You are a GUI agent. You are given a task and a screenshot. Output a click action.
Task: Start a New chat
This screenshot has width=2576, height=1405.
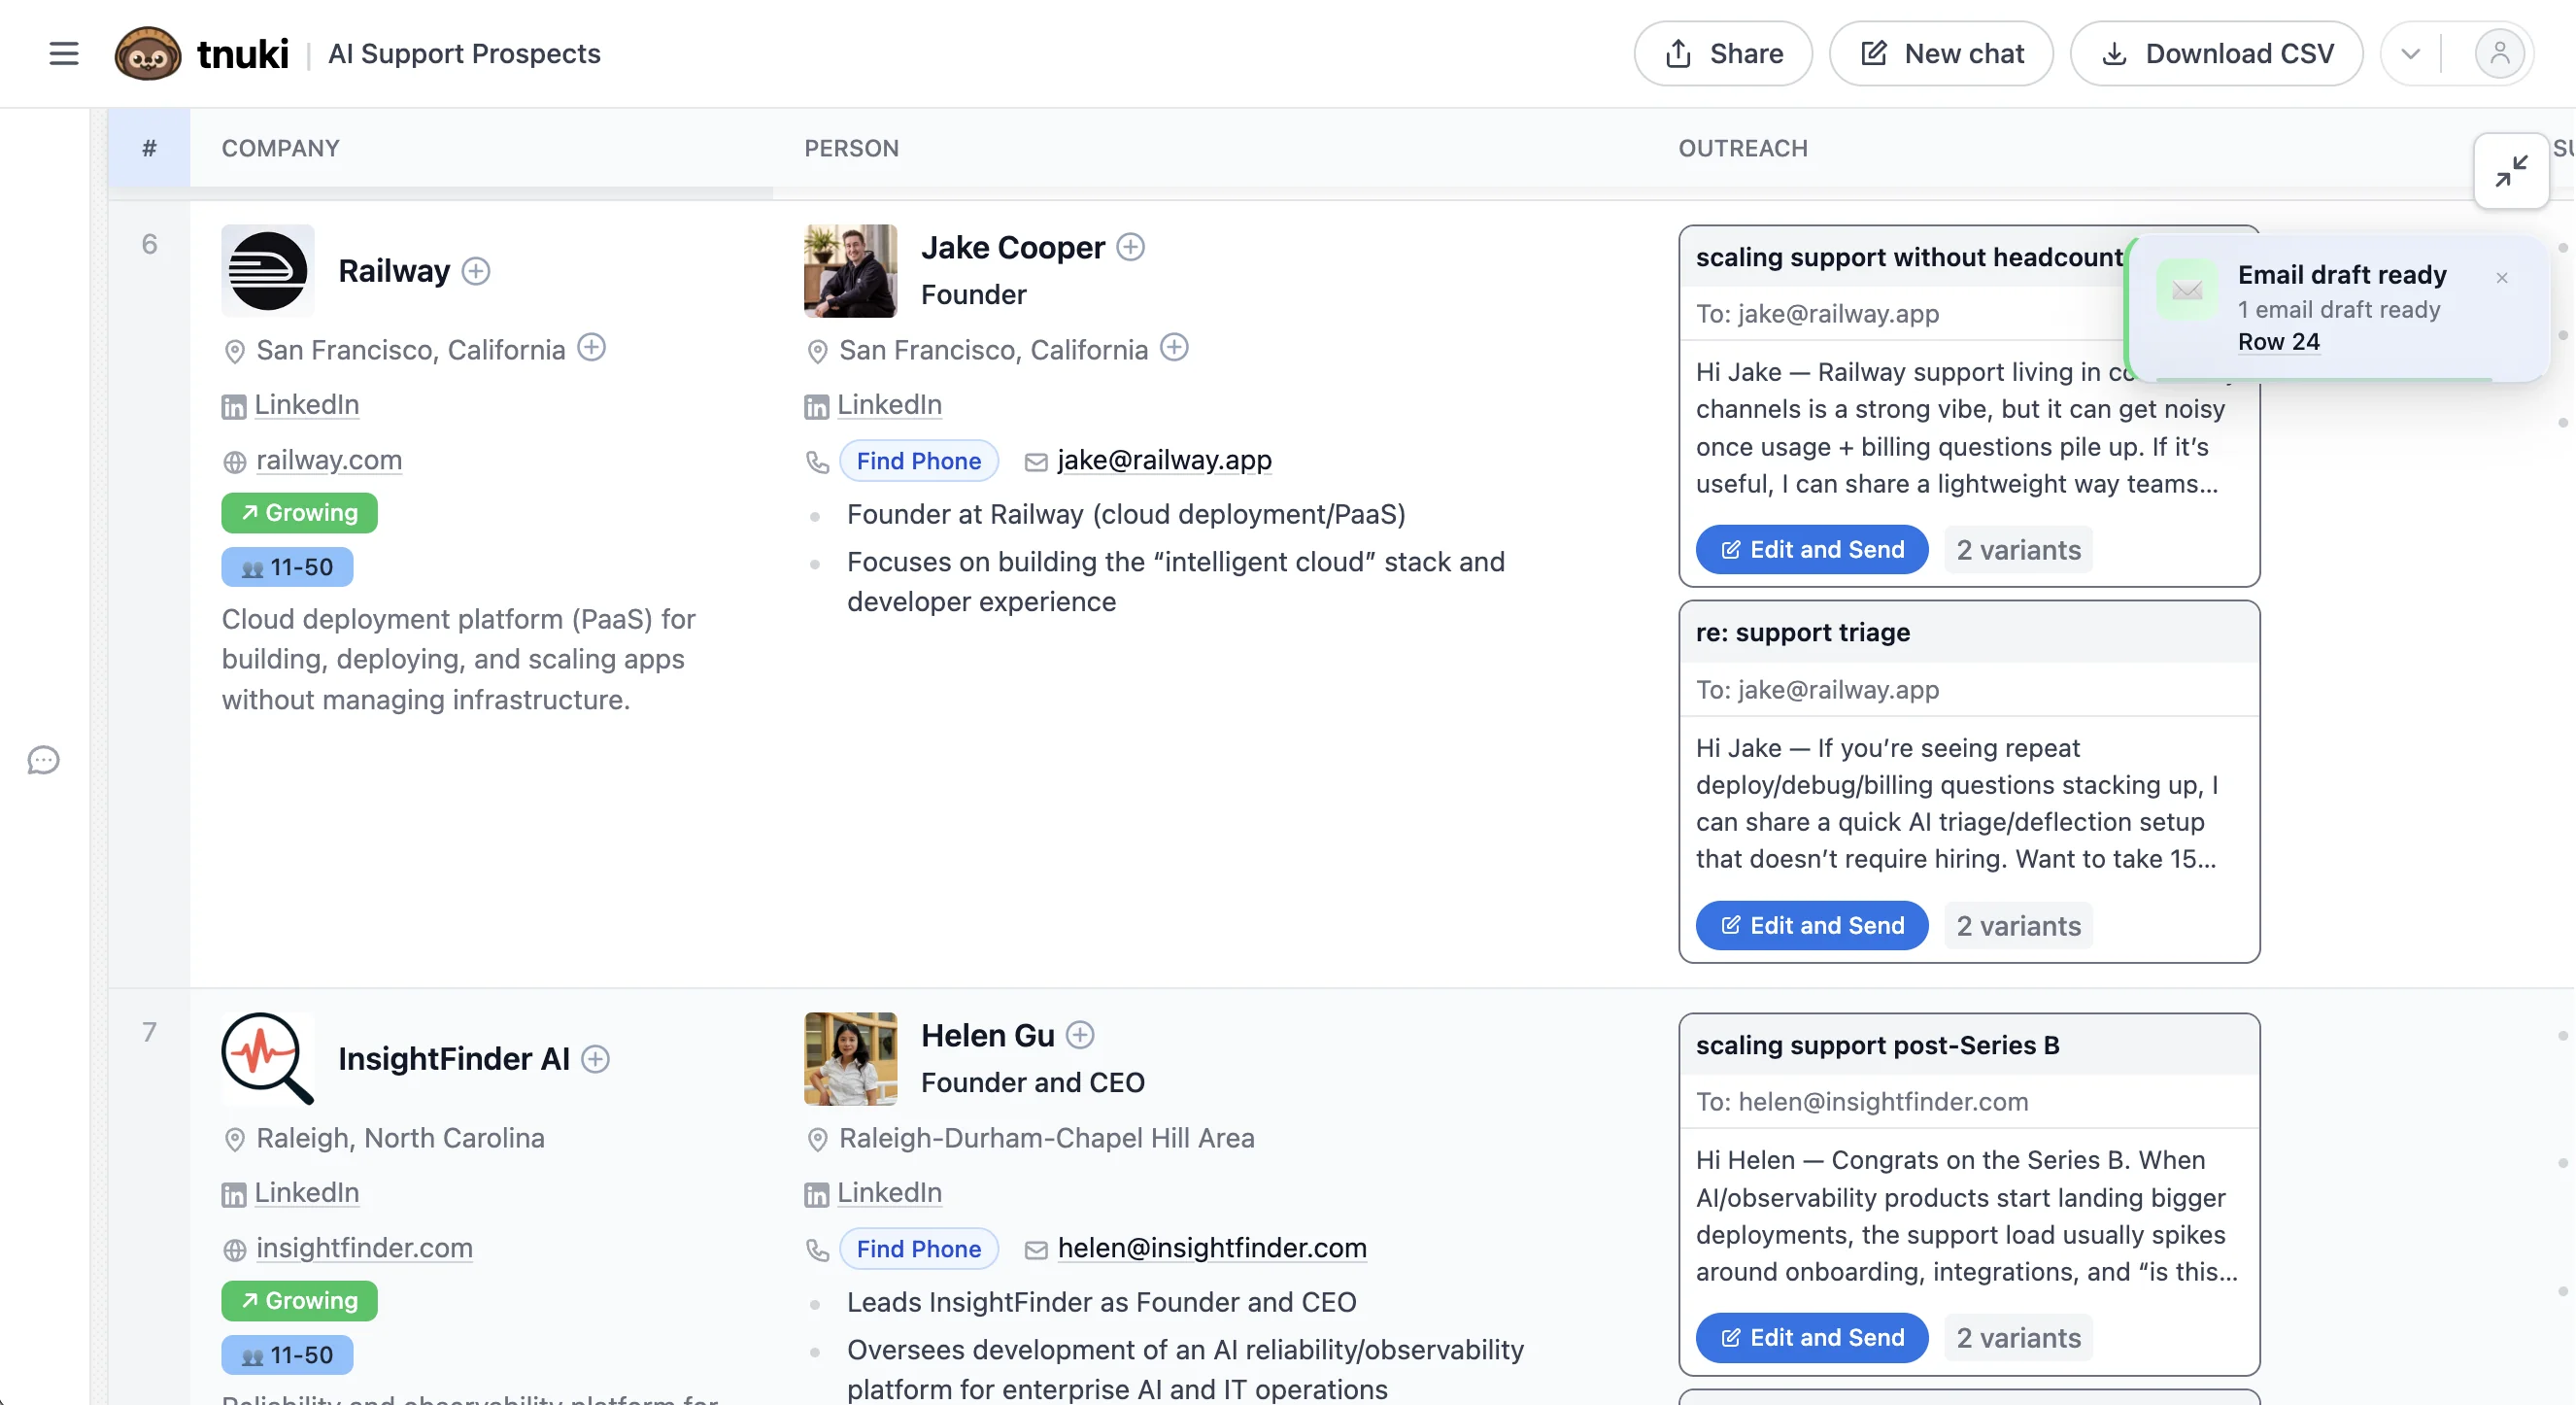[1941, 53]
